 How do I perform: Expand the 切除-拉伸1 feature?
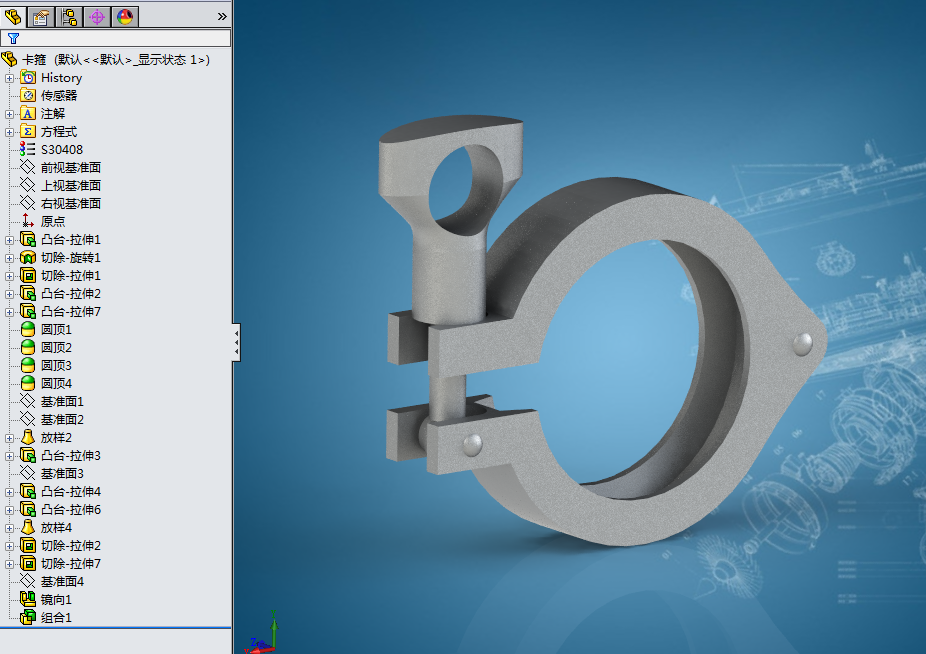click(x=9, y=276)
